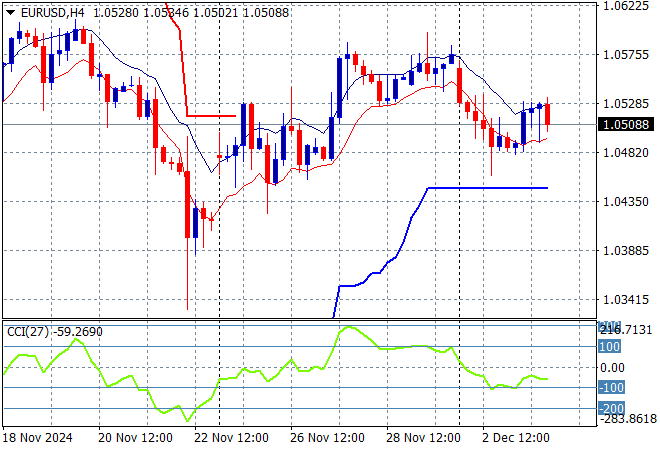The width and height of the screenshot is (660, 450).
Task: Click the CCI 100 level label
Action: pos(610,346)
